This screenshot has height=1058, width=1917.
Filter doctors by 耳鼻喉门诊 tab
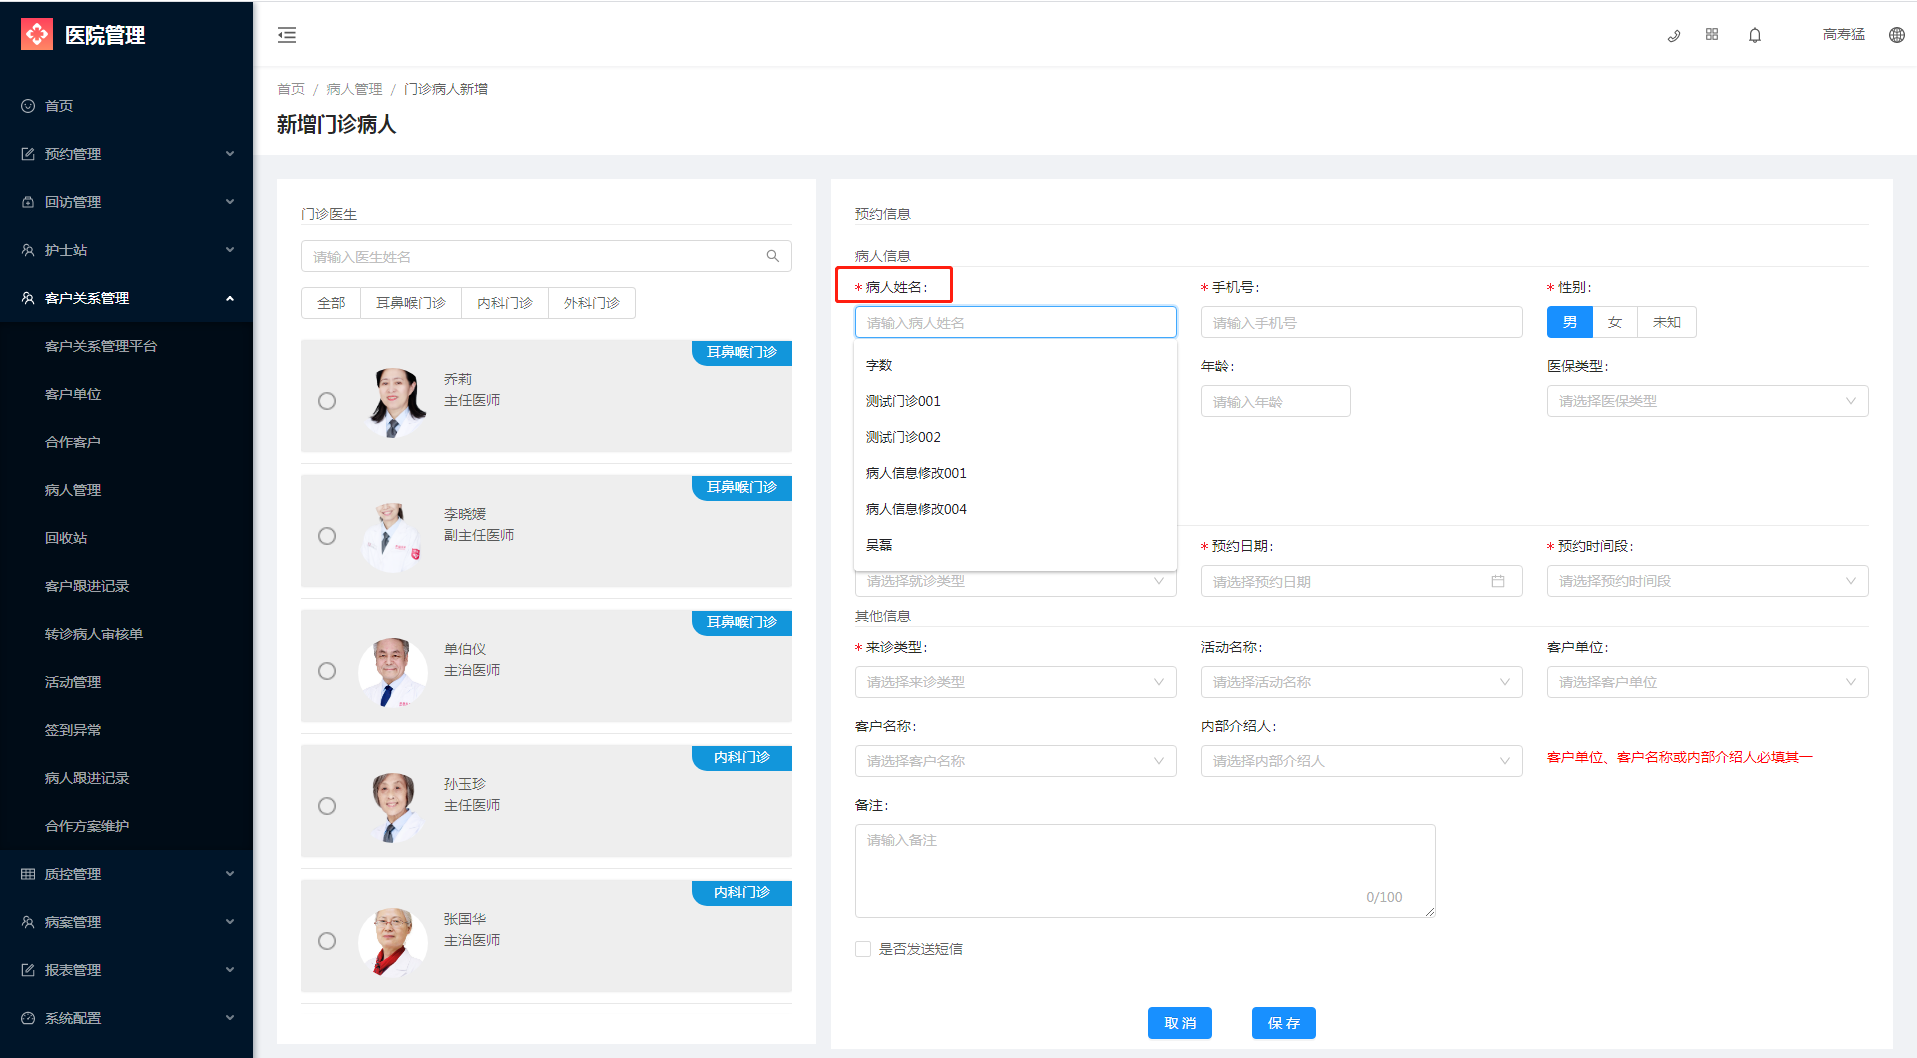coord(411,303)
